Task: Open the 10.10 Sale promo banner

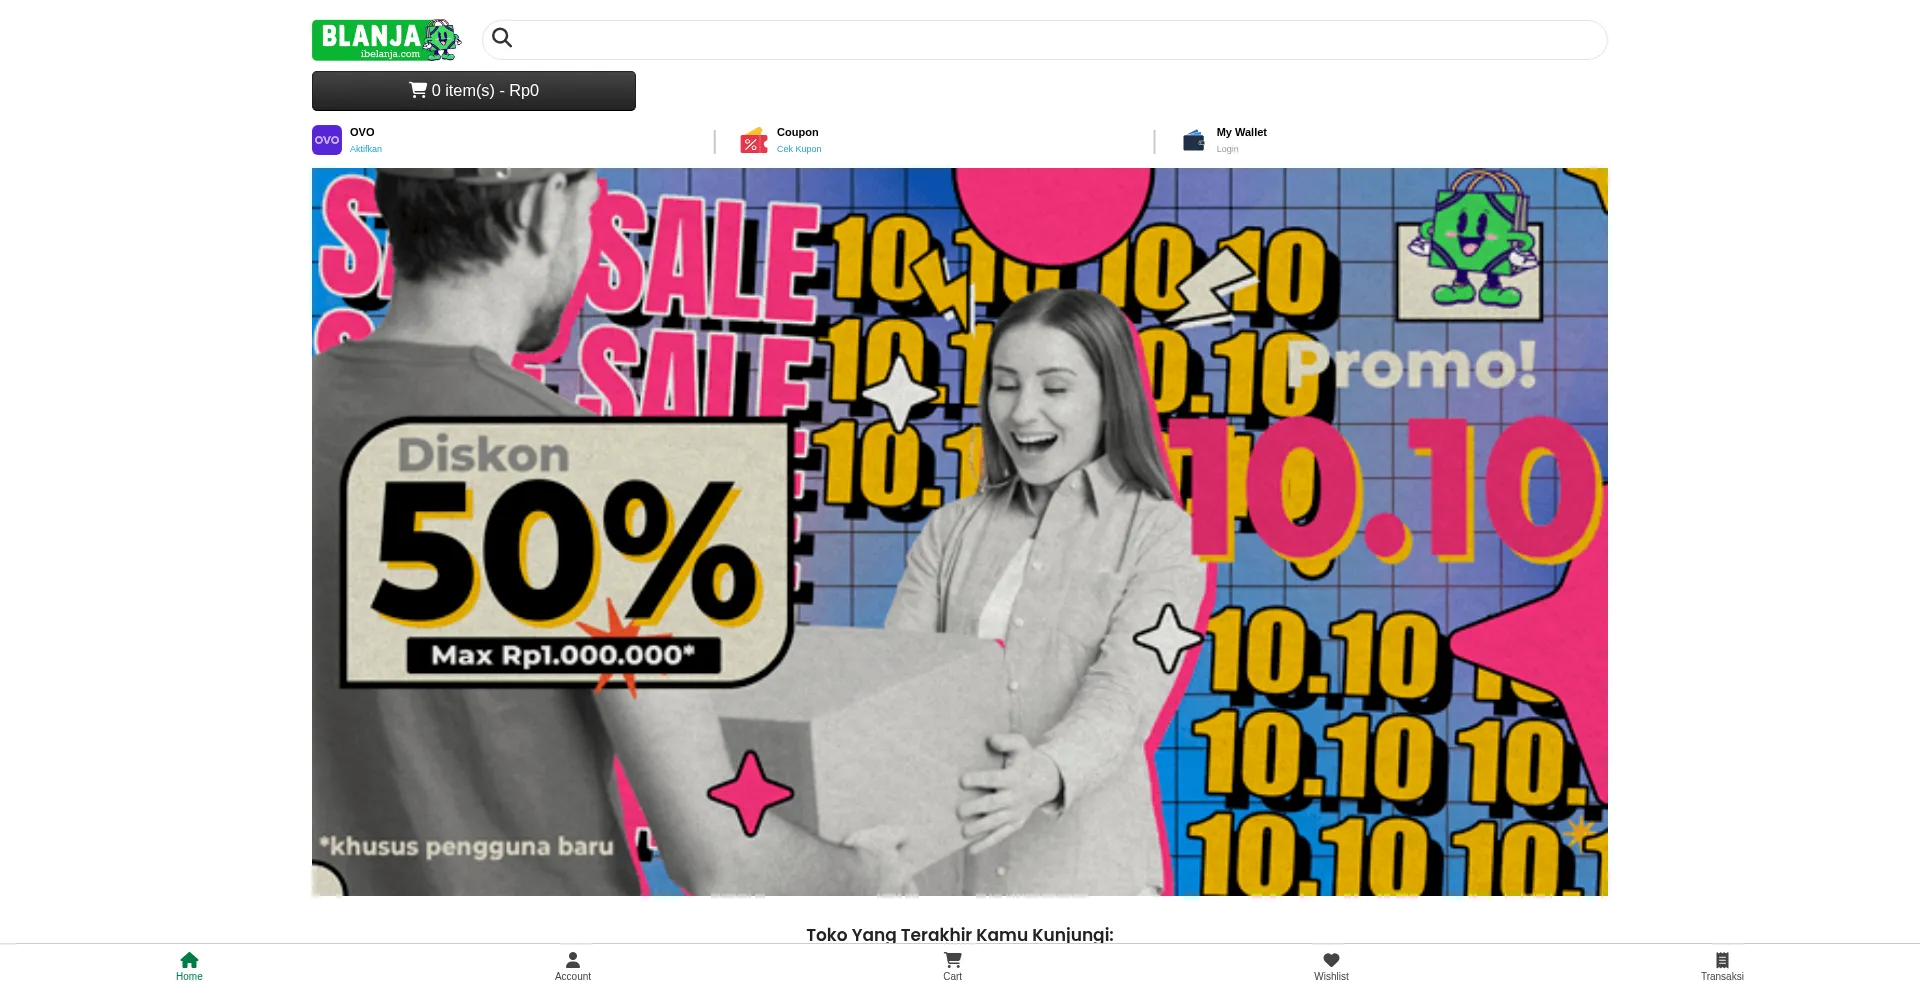Action: 960,532
